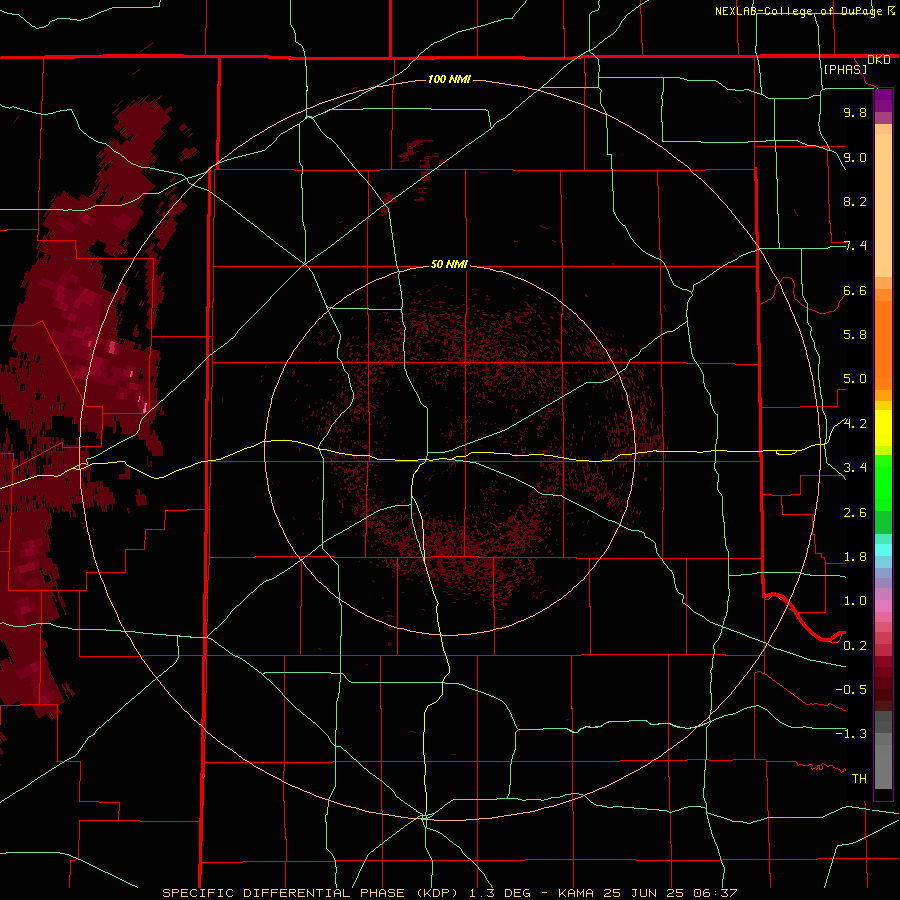
Task: Click the KAMA 25 JUN 25 06:37 timestamp
Action: click(x=647, y=893)
